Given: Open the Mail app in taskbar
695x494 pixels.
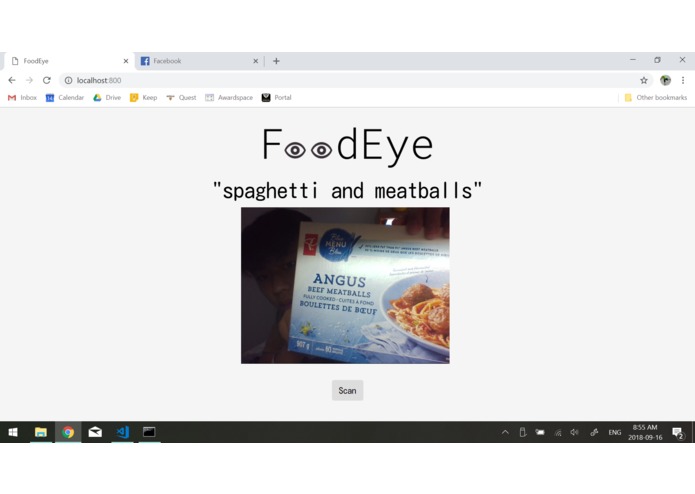Looking at the screenshot, I should coord(95,432).
